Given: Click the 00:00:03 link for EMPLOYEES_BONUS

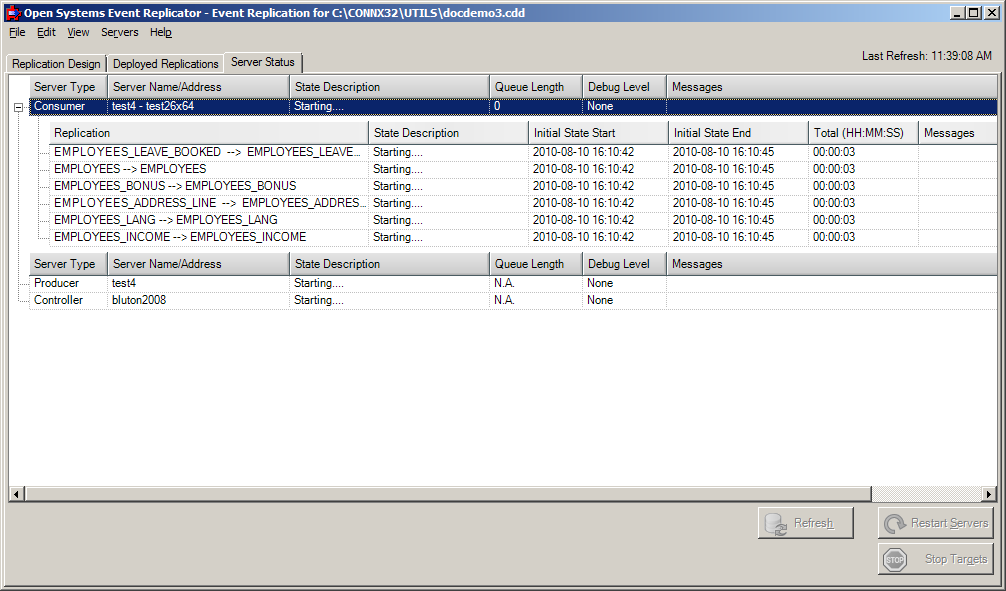Looking at the screenshot, I should tap(833, 185).
